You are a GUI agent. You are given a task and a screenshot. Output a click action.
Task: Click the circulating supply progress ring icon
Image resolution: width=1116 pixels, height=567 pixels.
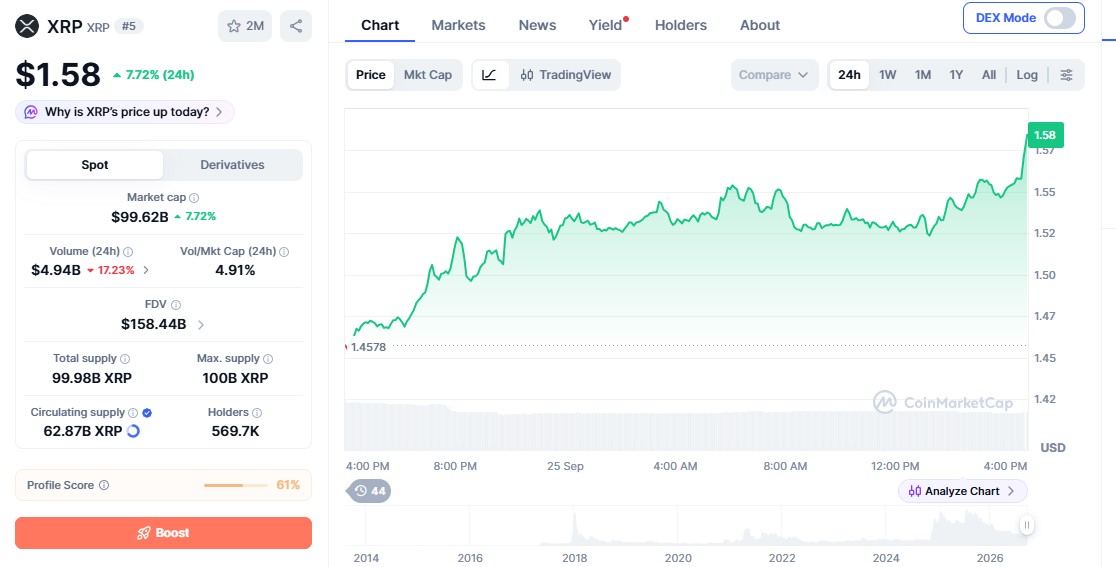(132, 431)
